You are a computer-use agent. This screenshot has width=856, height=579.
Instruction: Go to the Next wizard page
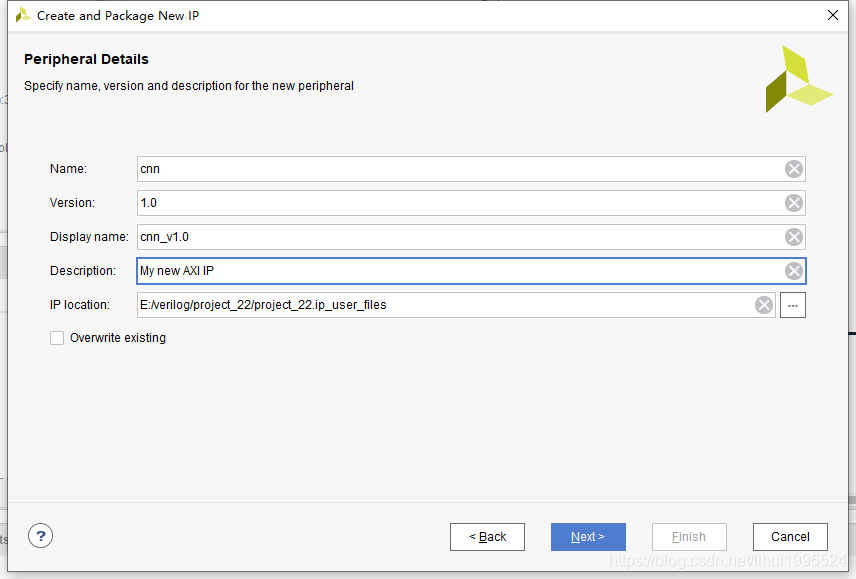(x=588, y=537)
